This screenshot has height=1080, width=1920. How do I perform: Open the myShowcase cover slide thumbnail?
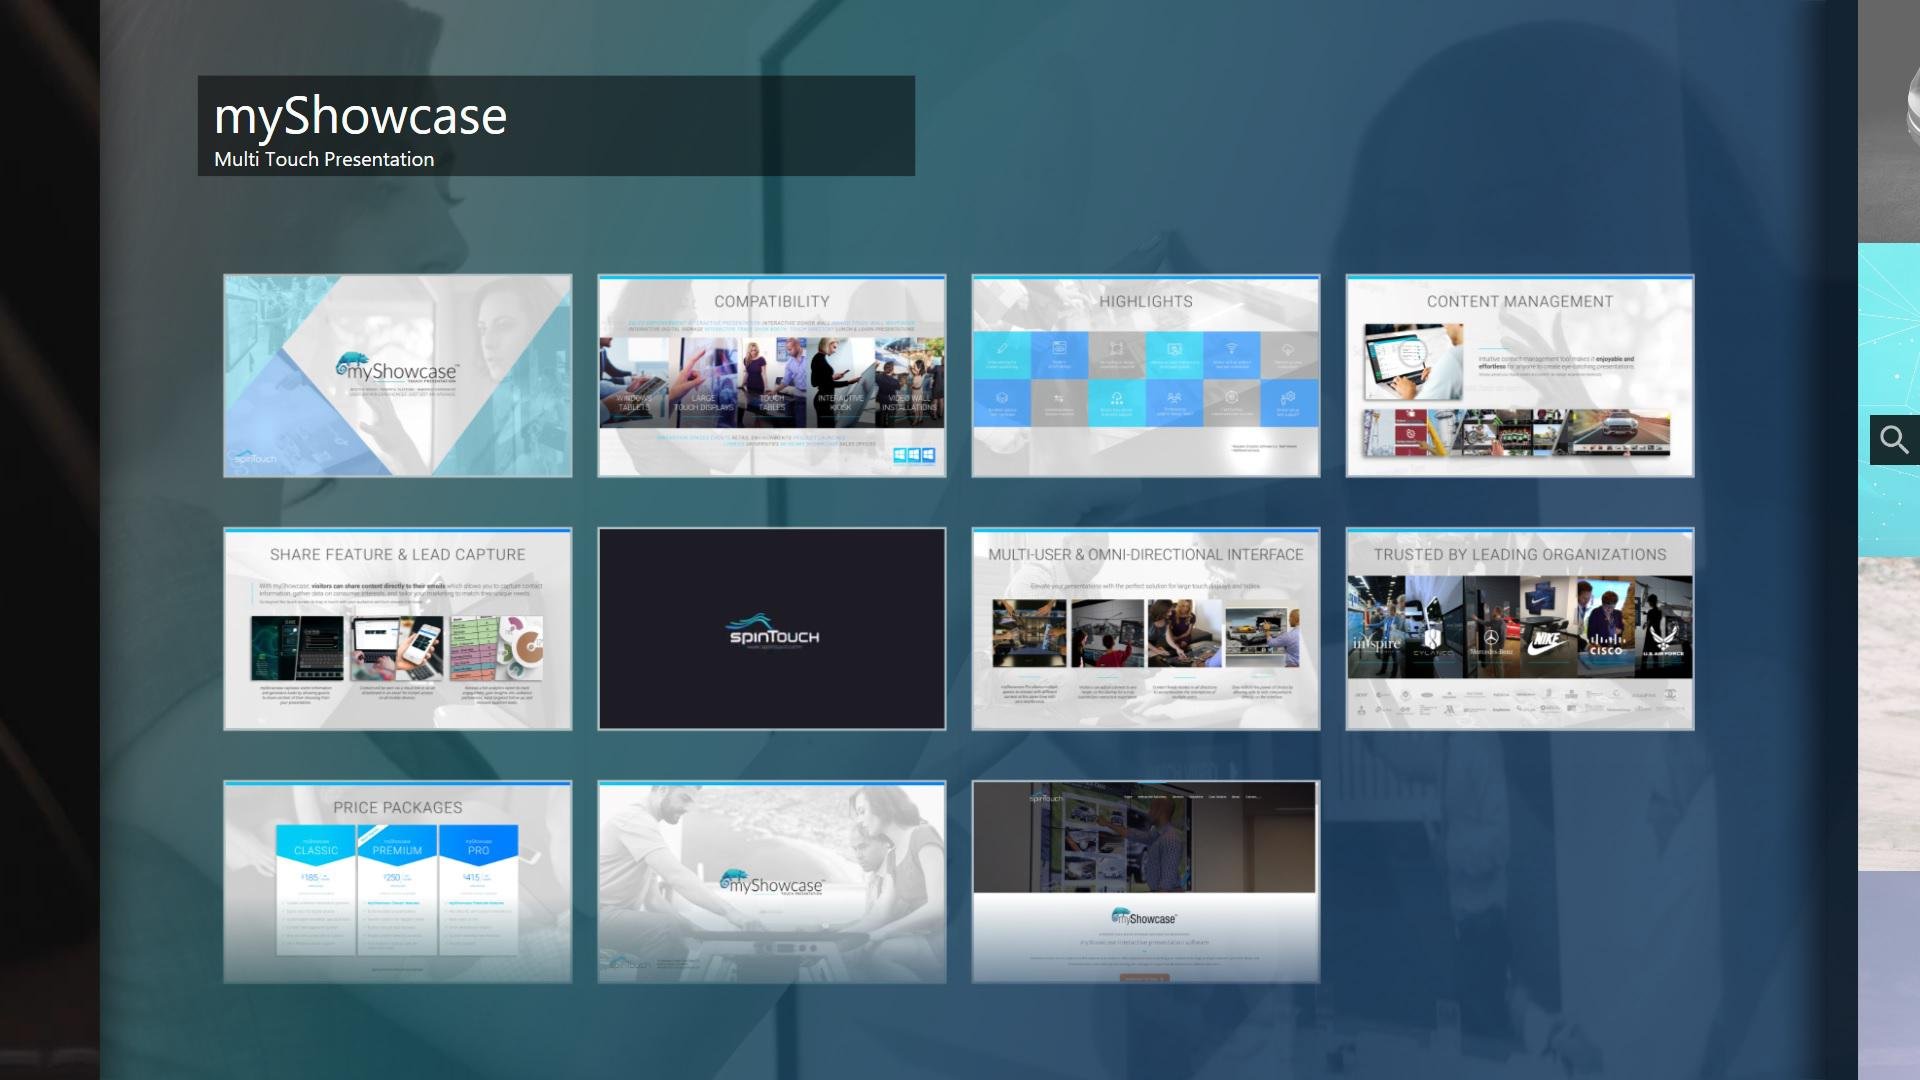pos(397,375)
